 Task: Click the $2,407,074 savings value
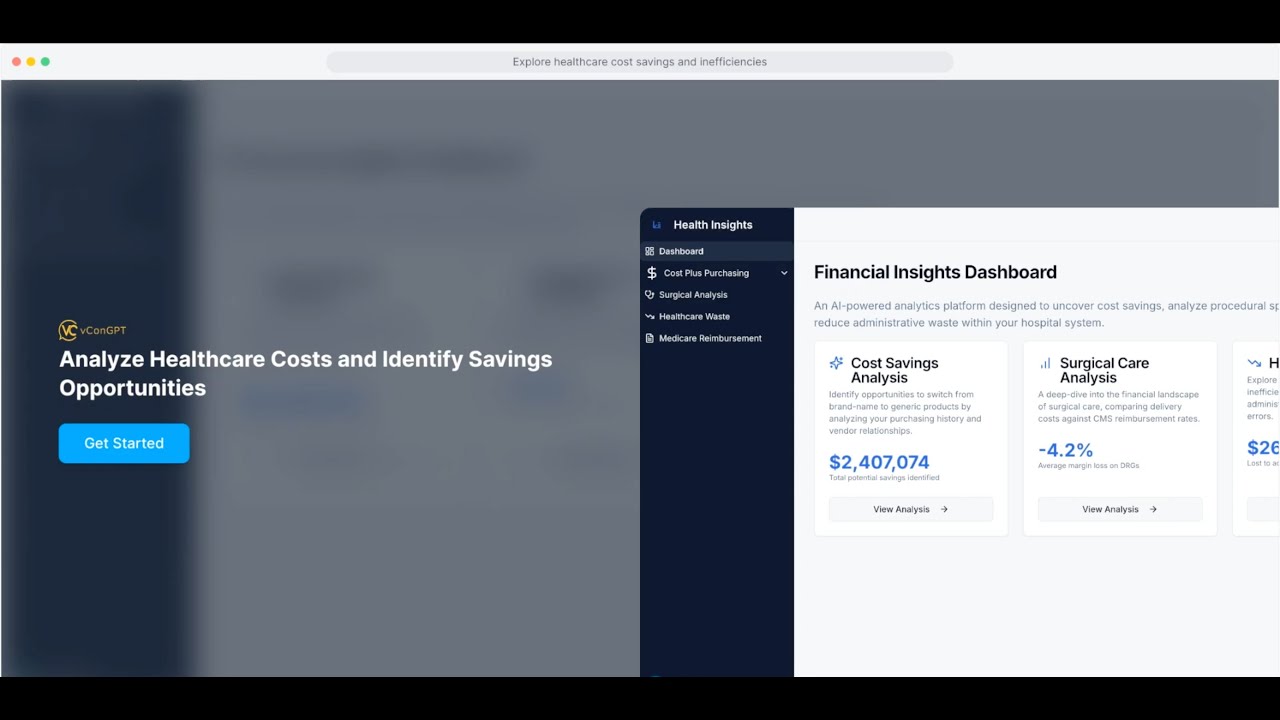pos(879,462)
